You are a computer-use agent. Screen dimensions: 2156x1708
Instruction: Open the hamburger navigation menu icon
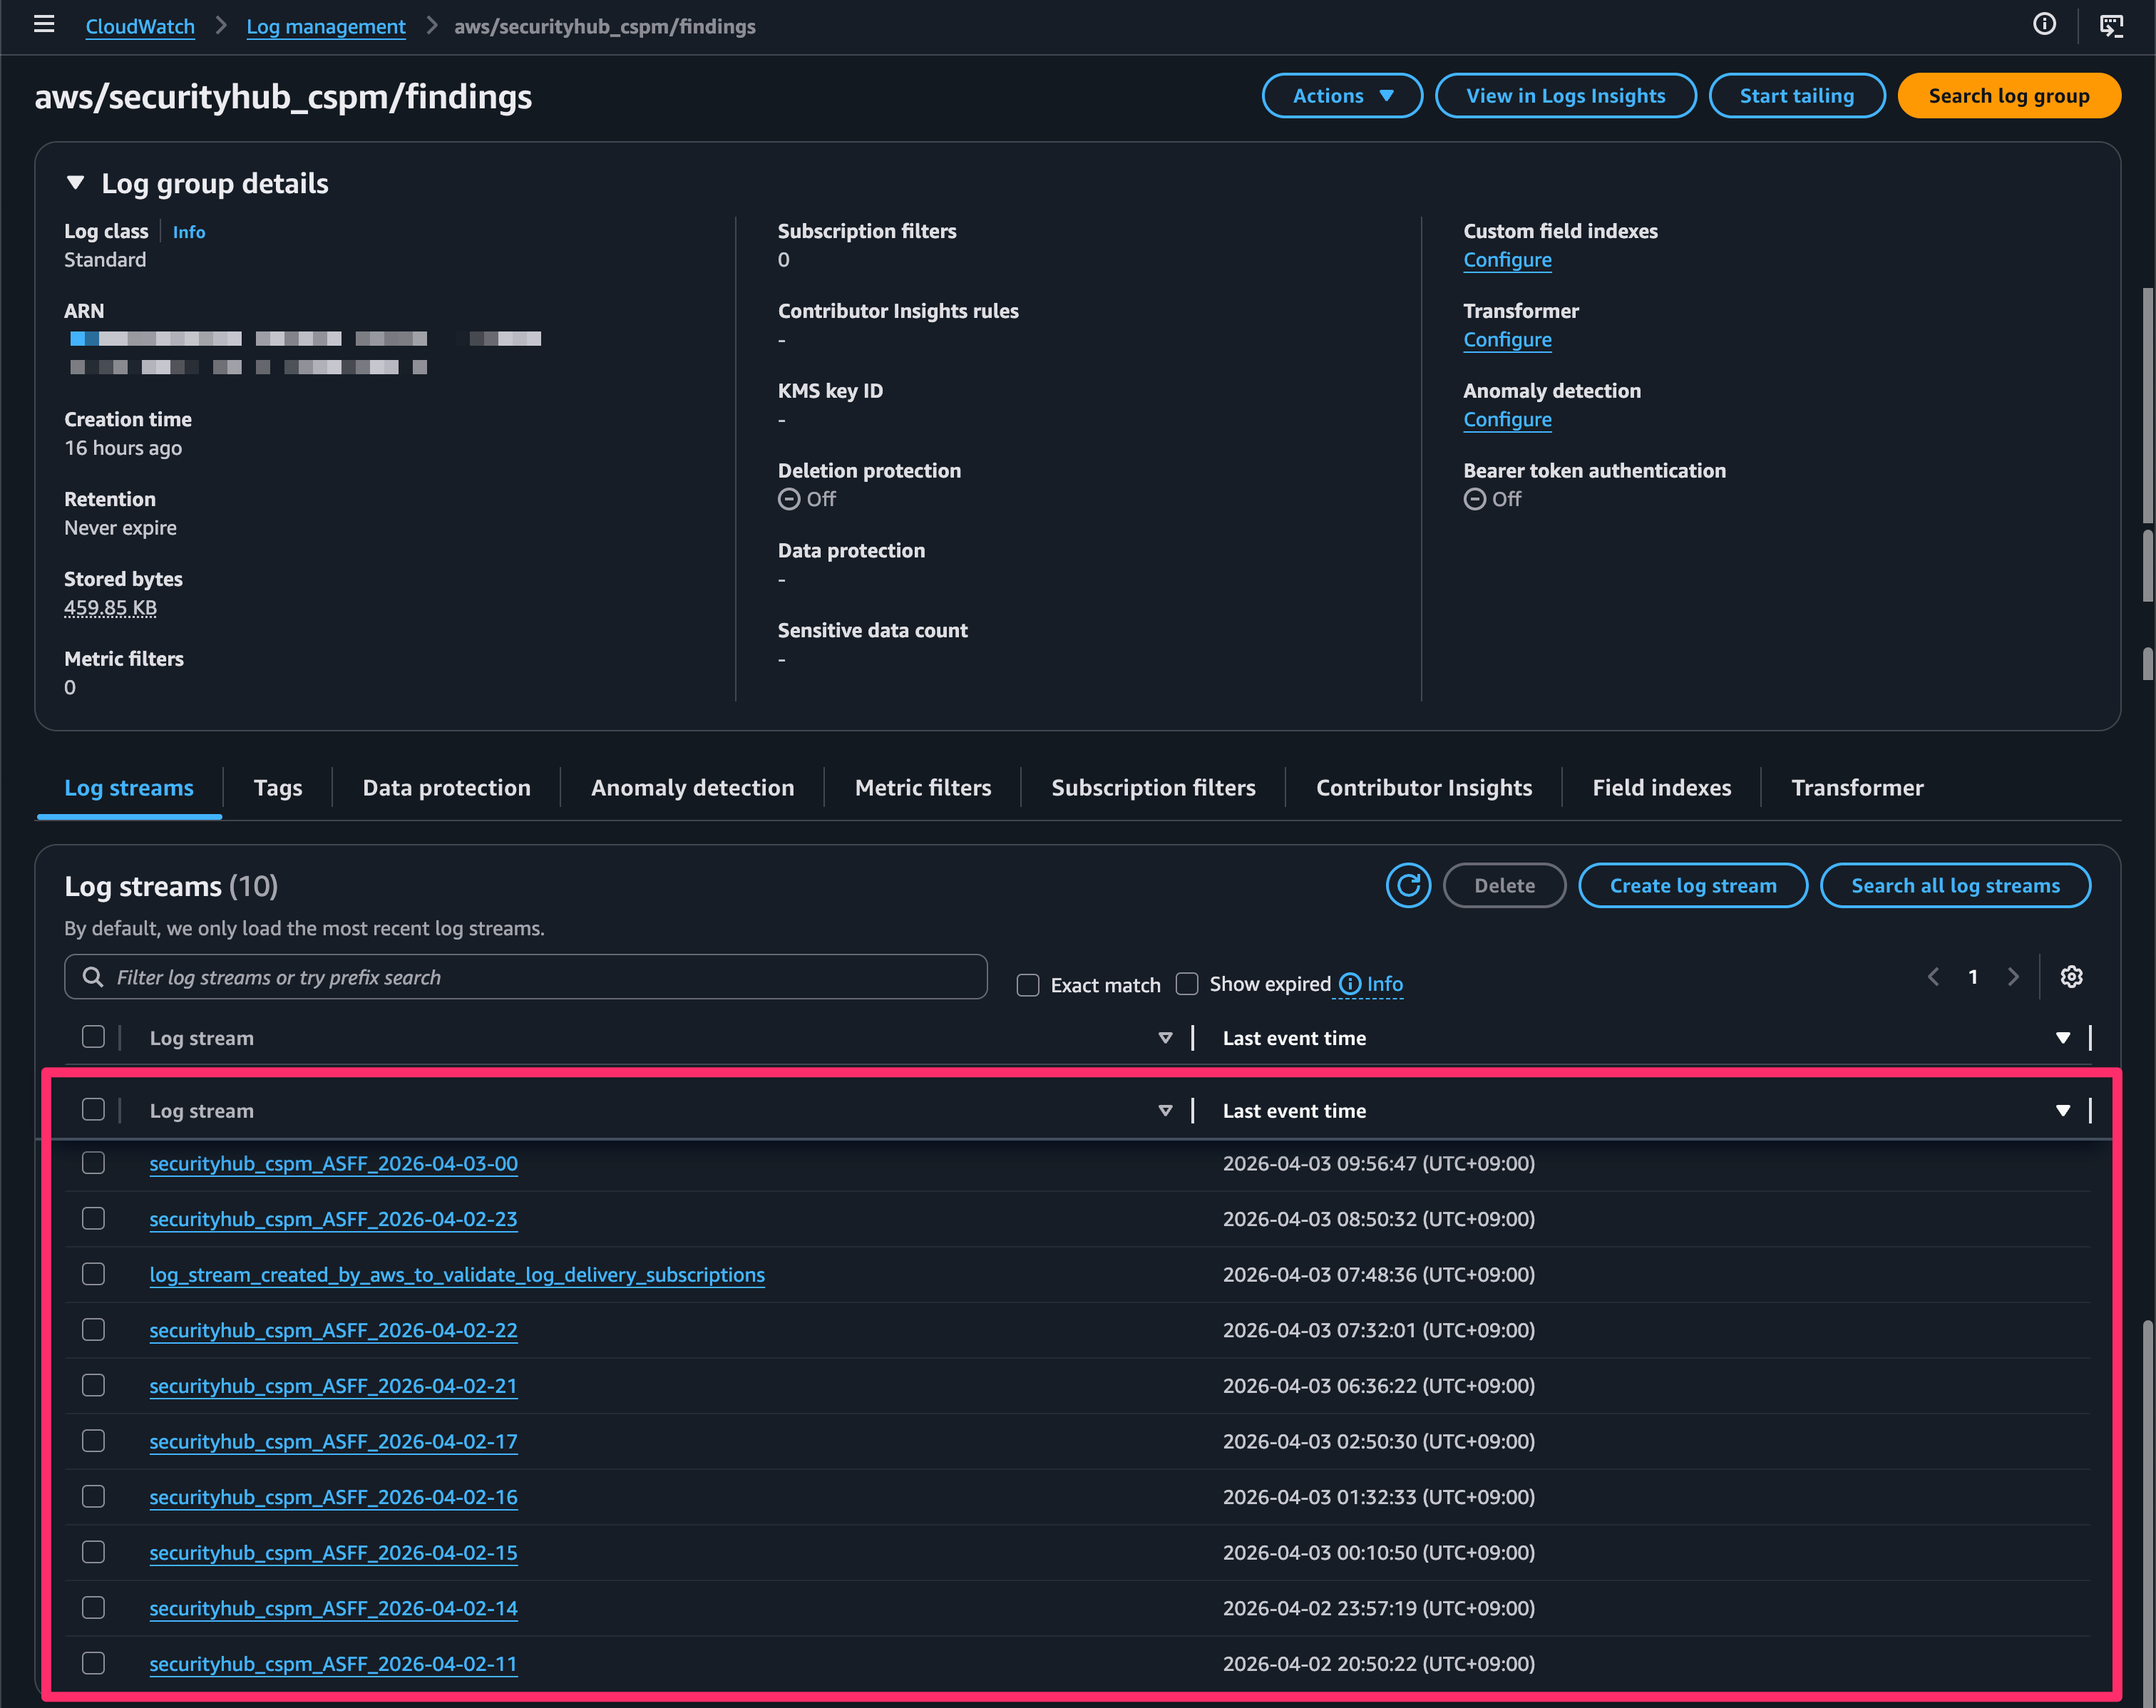point(44,25)
